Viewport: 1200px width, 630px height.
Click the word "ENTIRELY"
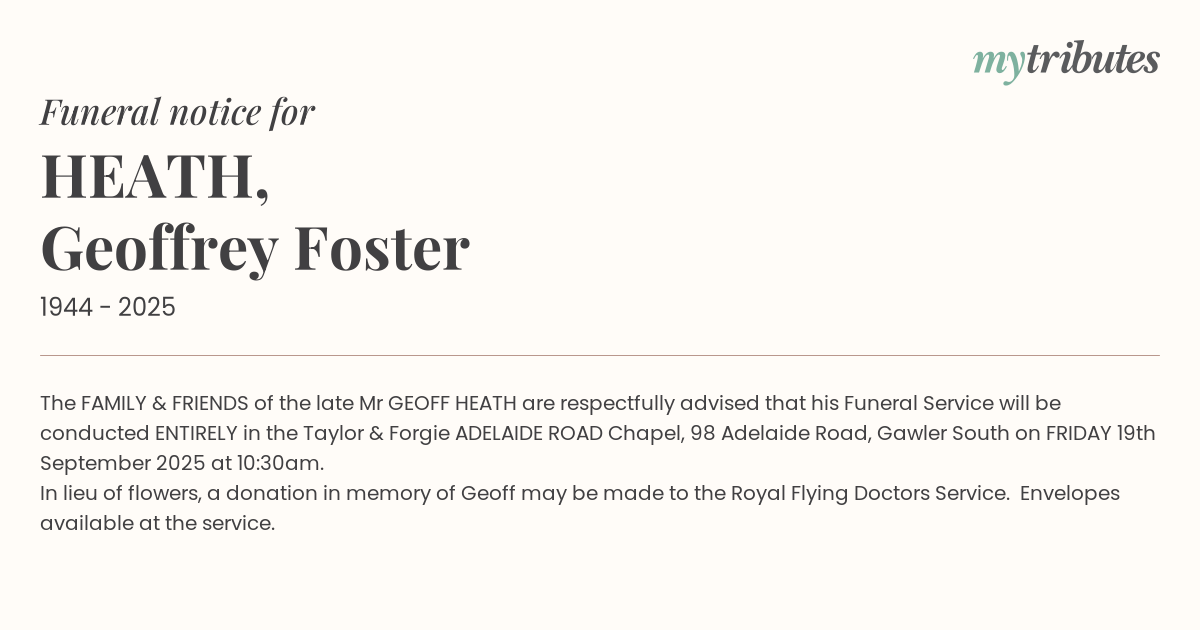point(196,433)
